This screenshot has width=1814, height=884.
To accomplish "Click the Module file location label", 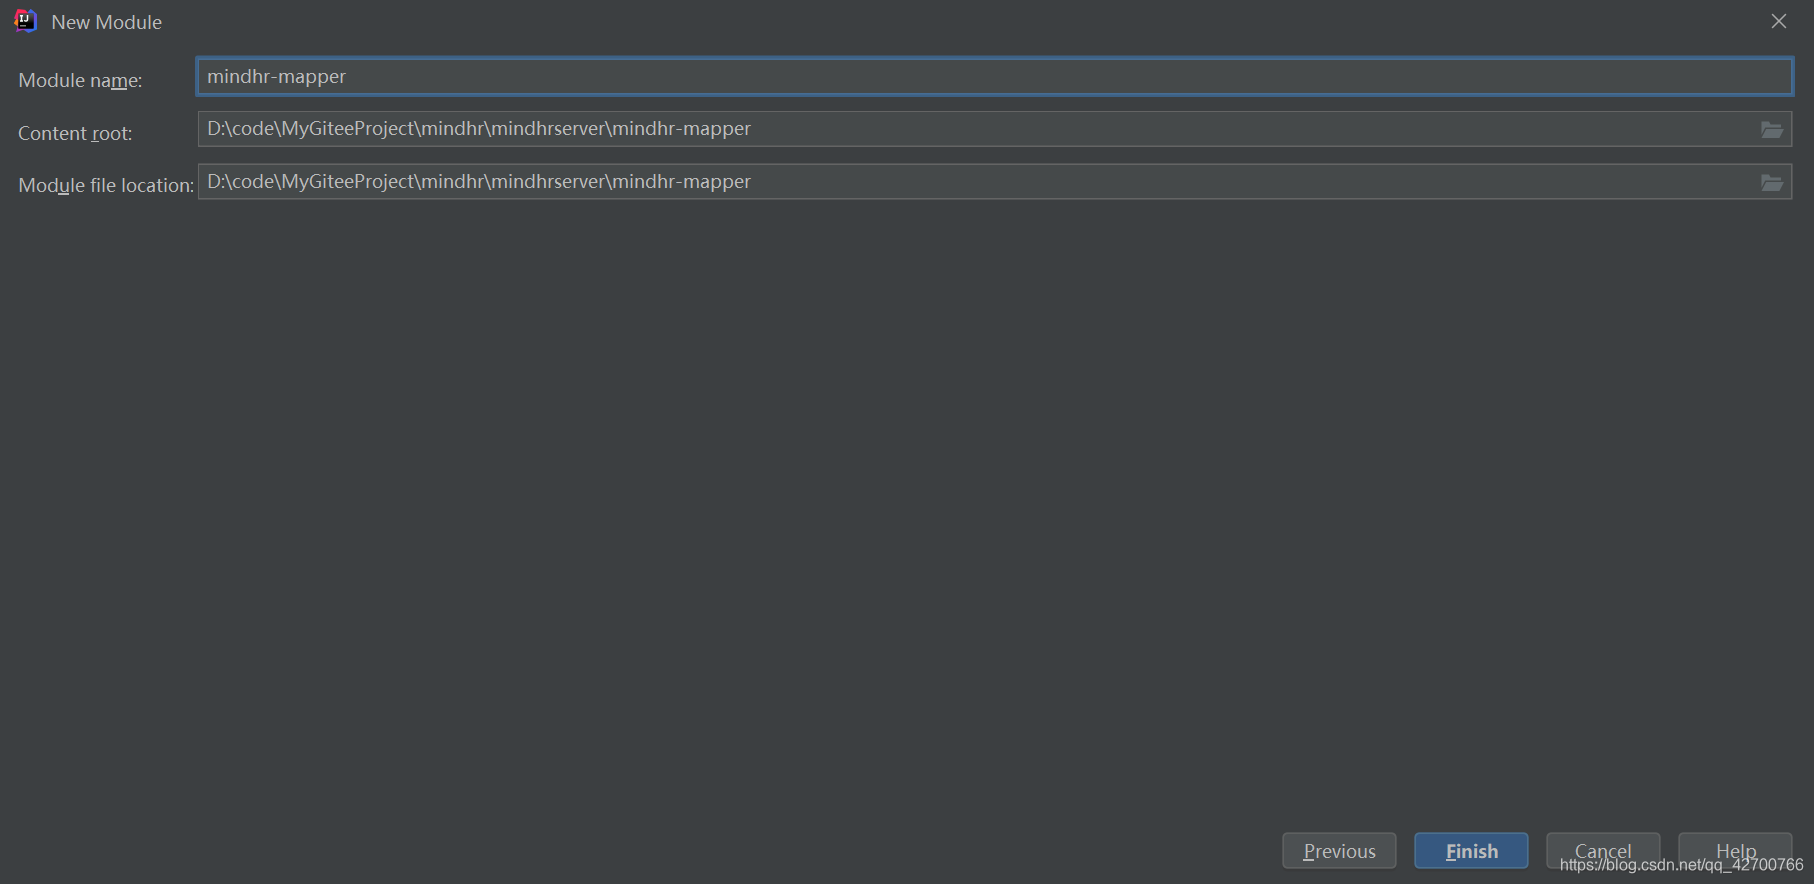I will (106, 185).
